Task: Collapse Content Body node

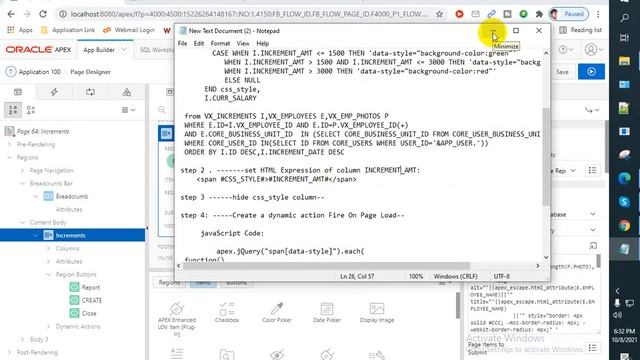Action: (22, 222)
